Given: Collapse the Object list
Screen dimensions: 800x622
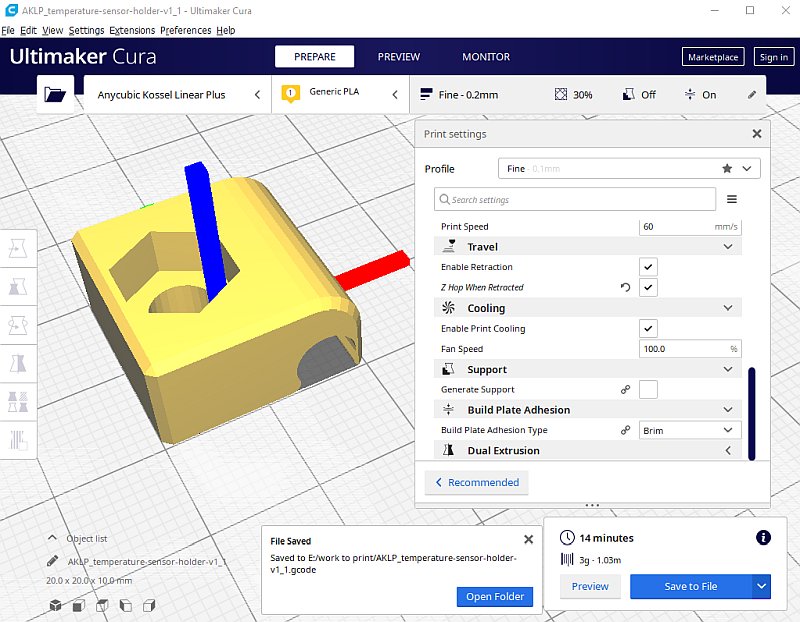Looking at the screenshot, I should 52,538.
